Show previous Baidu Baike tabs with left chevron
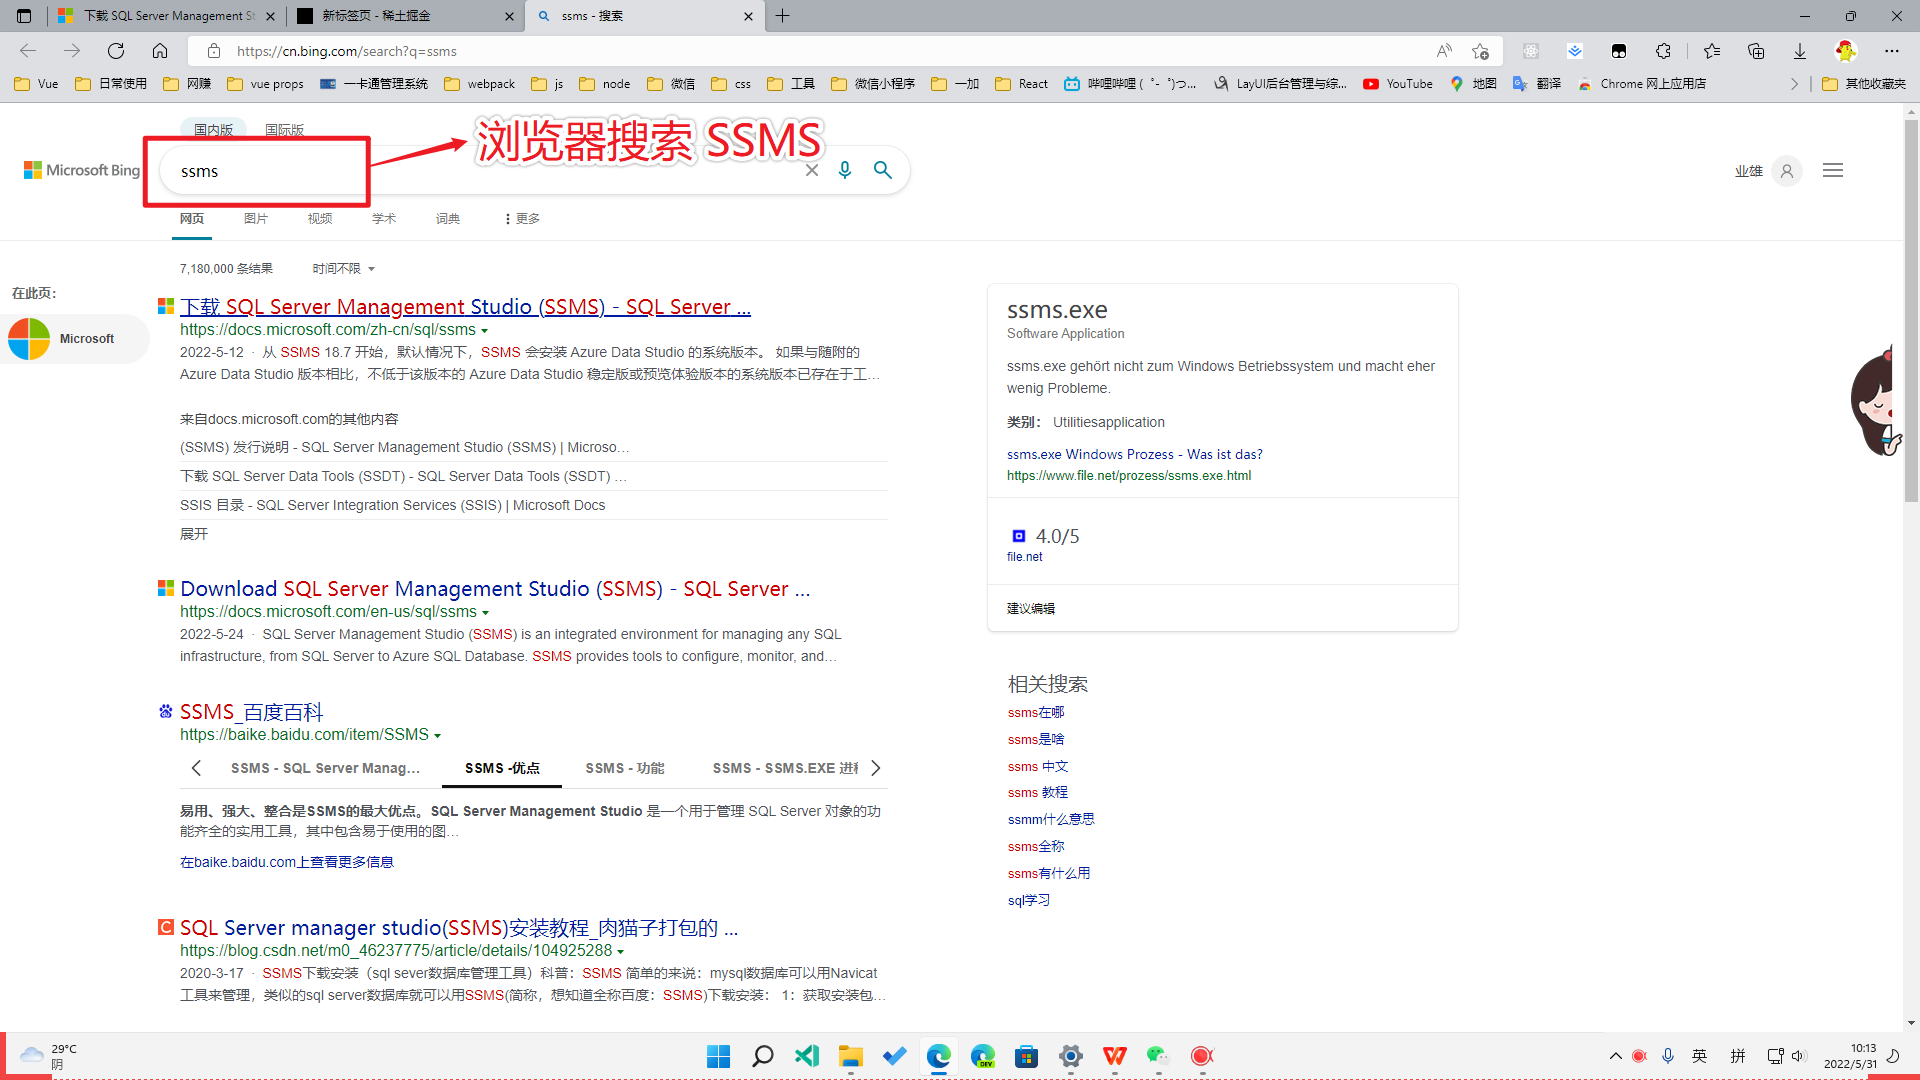The image size is (1920, 1080). pyautogui.click(x=196, y=768)
